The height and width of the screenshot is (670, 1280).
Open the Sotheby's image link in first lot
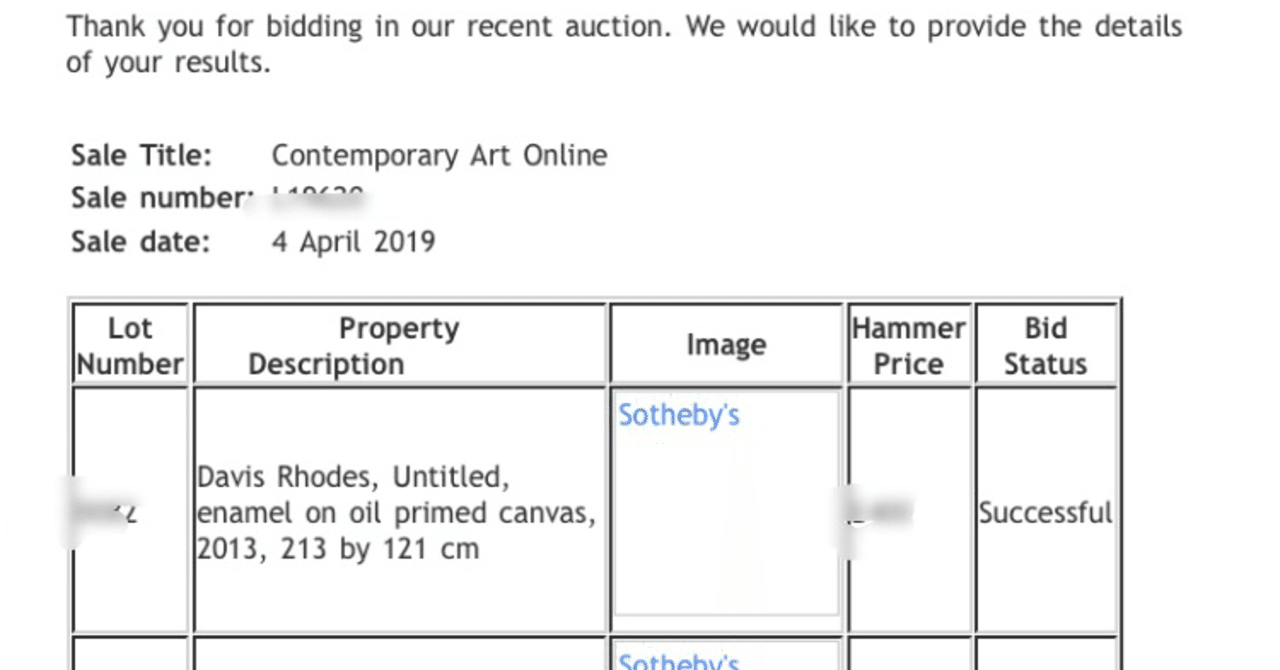tap(679, 414)
